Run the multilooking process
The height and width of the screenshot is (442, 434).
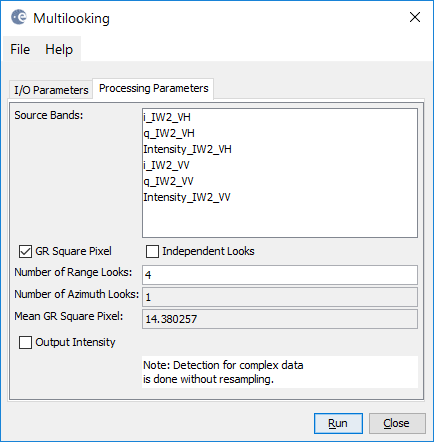pos(338,423)
